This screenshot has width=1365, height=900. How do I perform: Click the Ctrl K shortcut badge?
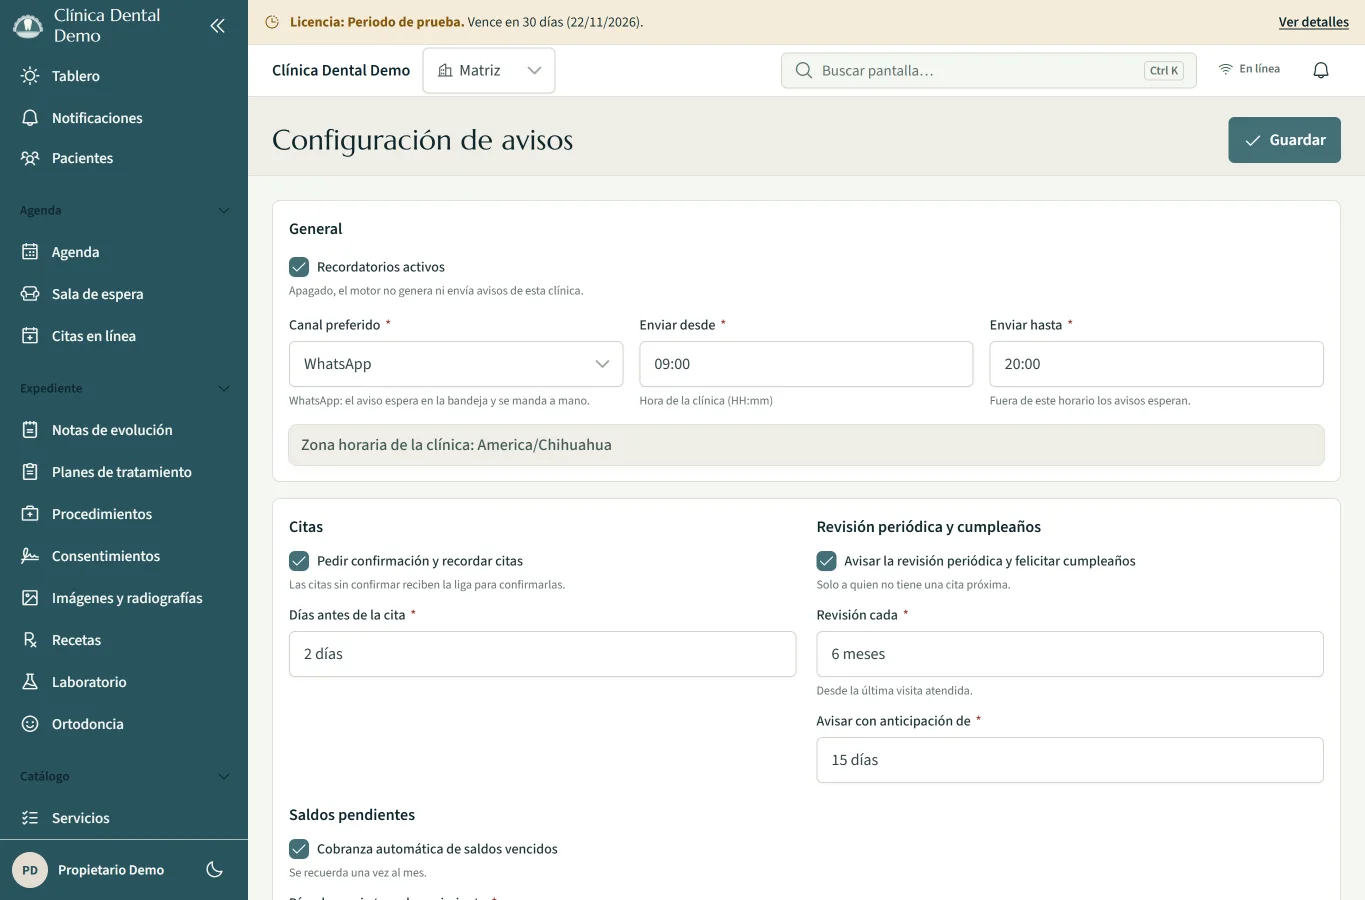1164,71
